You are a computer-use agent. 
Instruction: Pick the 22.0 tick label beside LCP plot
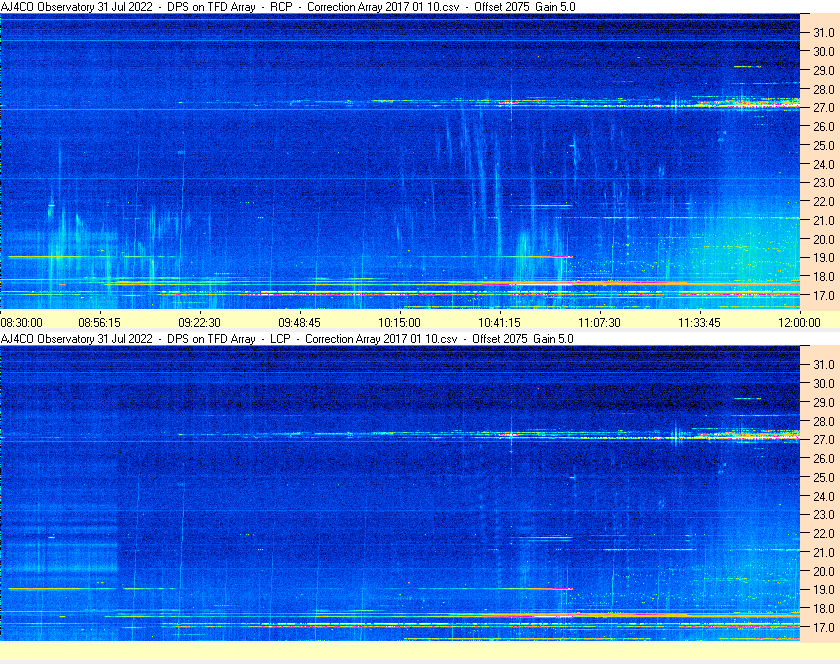[x=824, y=533]
